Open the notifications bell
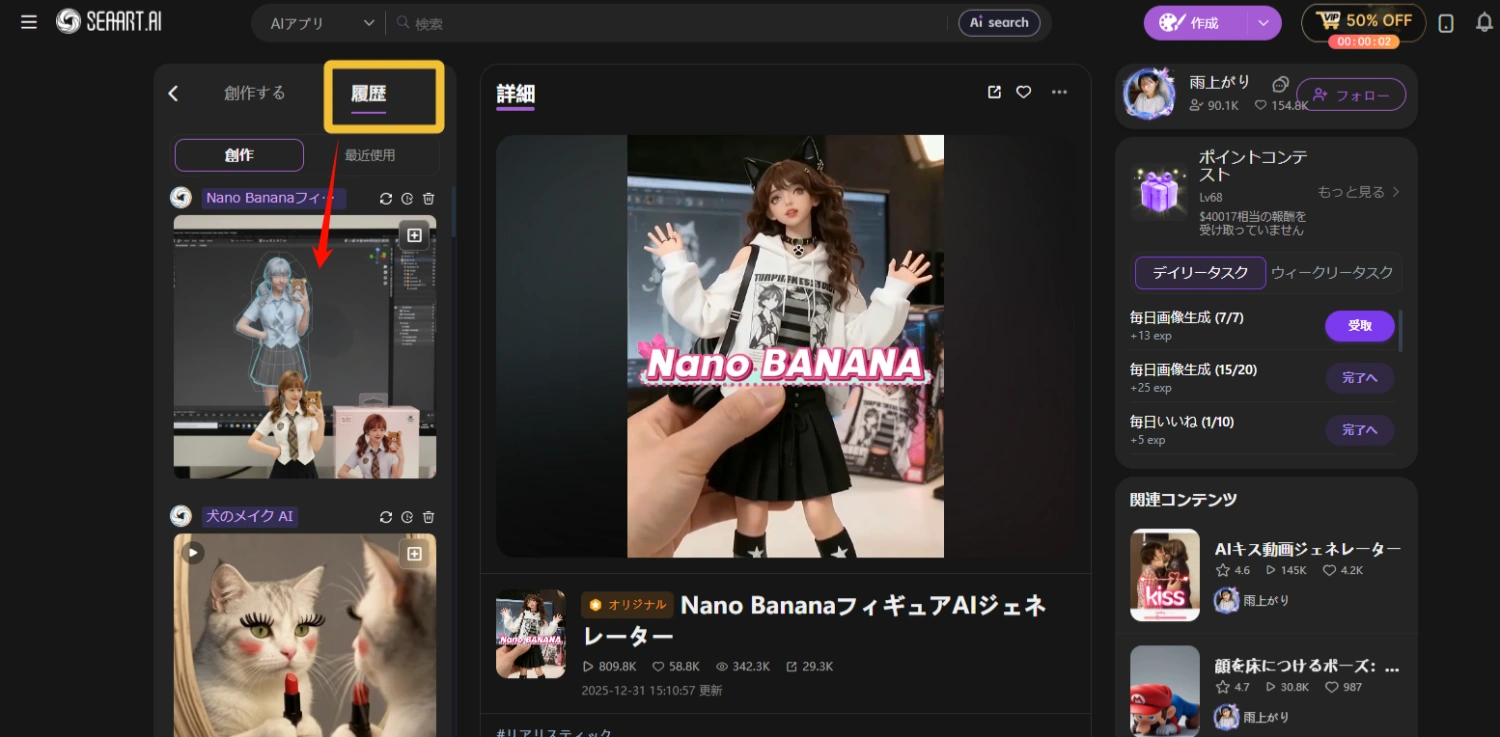Viewport: 1500px width, 737px height. (1484, 23)
